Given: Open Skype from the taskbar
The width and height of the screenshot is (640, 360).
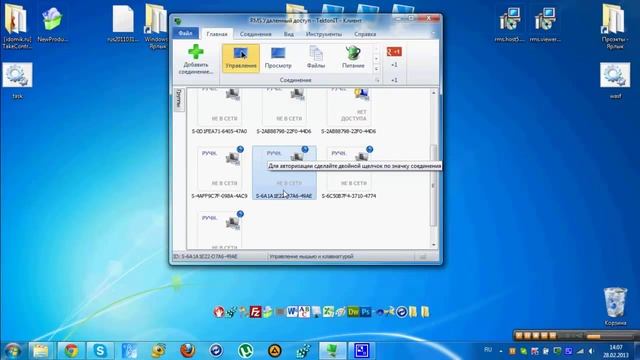Looking at the screenshot, I should [100, 351].
